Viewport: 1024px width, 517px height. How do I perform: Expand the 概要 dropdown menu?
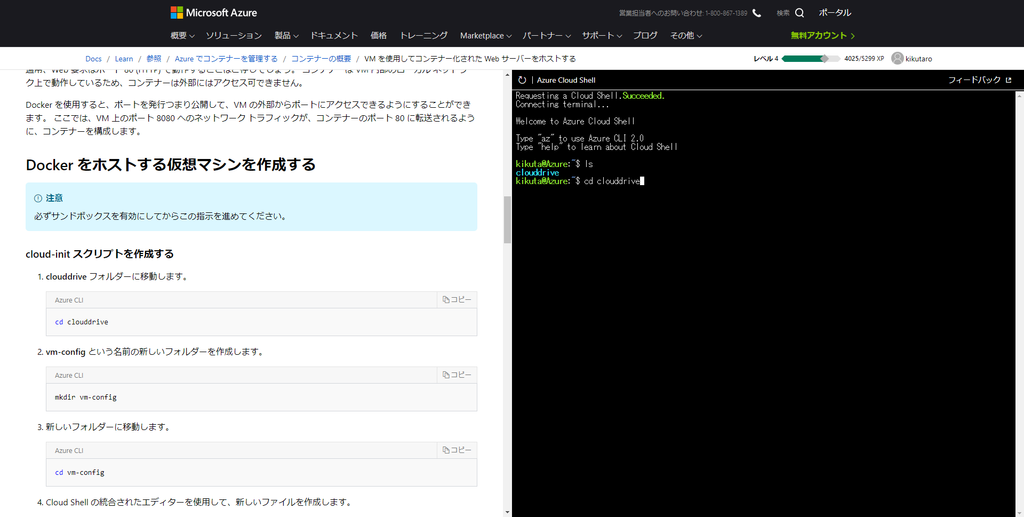(182, 35)
